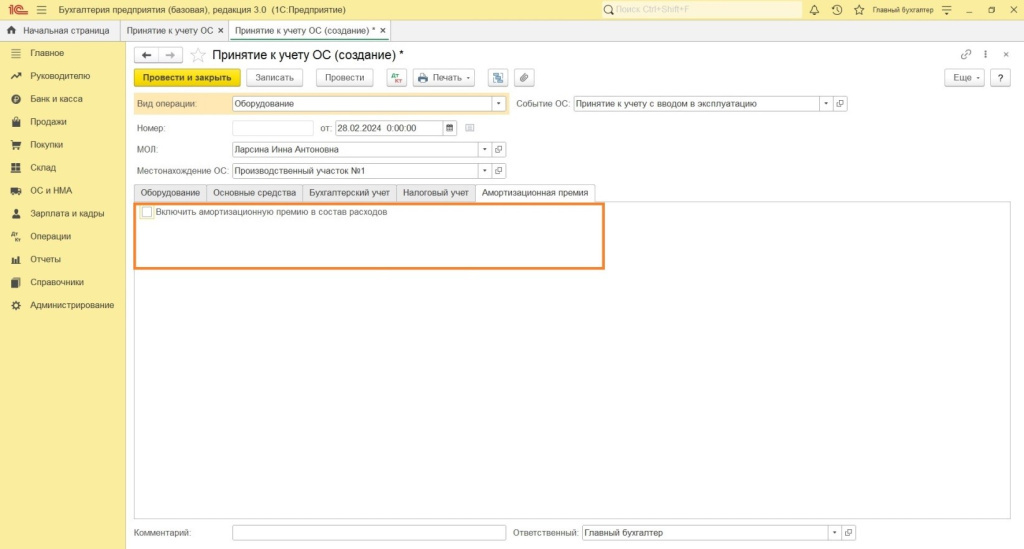Switch to the Бухгалтерский учет tab
The width and height of the screenshot is (1024, 549).
(349, 192)
